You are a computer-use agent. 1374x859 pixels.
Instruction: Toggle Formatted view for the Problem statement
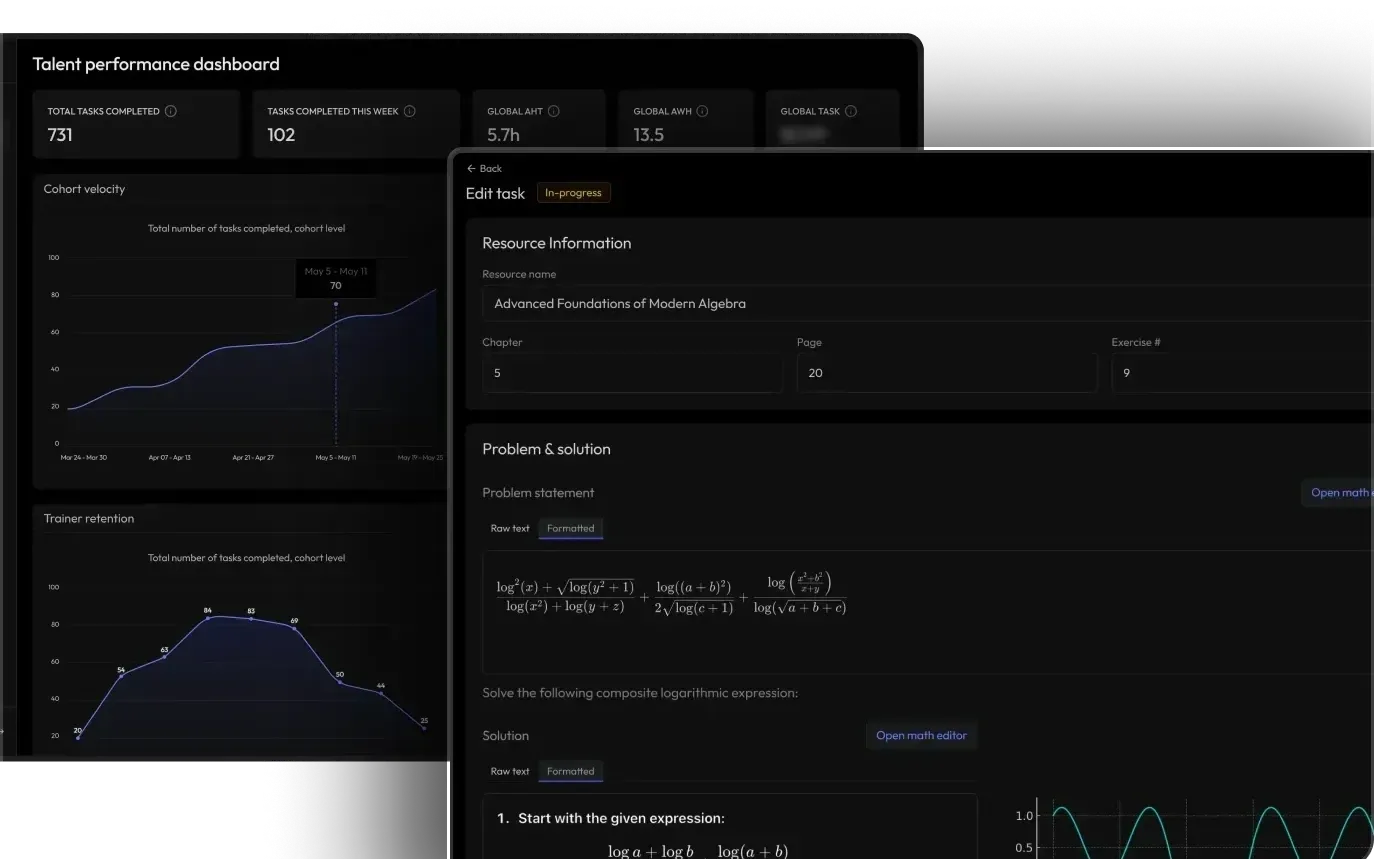[x=570, y=528]
